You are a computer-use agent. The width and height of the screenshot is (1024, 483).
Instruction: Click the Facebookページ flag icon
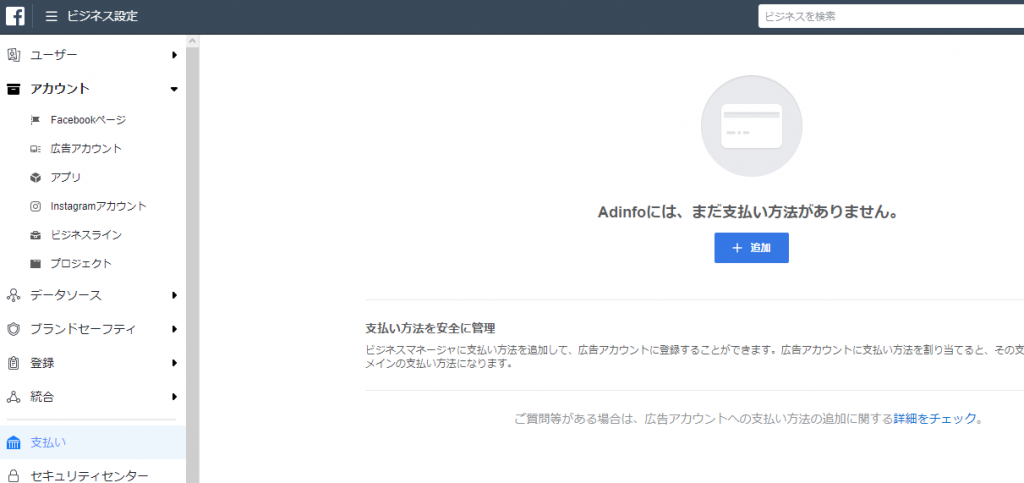point(36,120)
